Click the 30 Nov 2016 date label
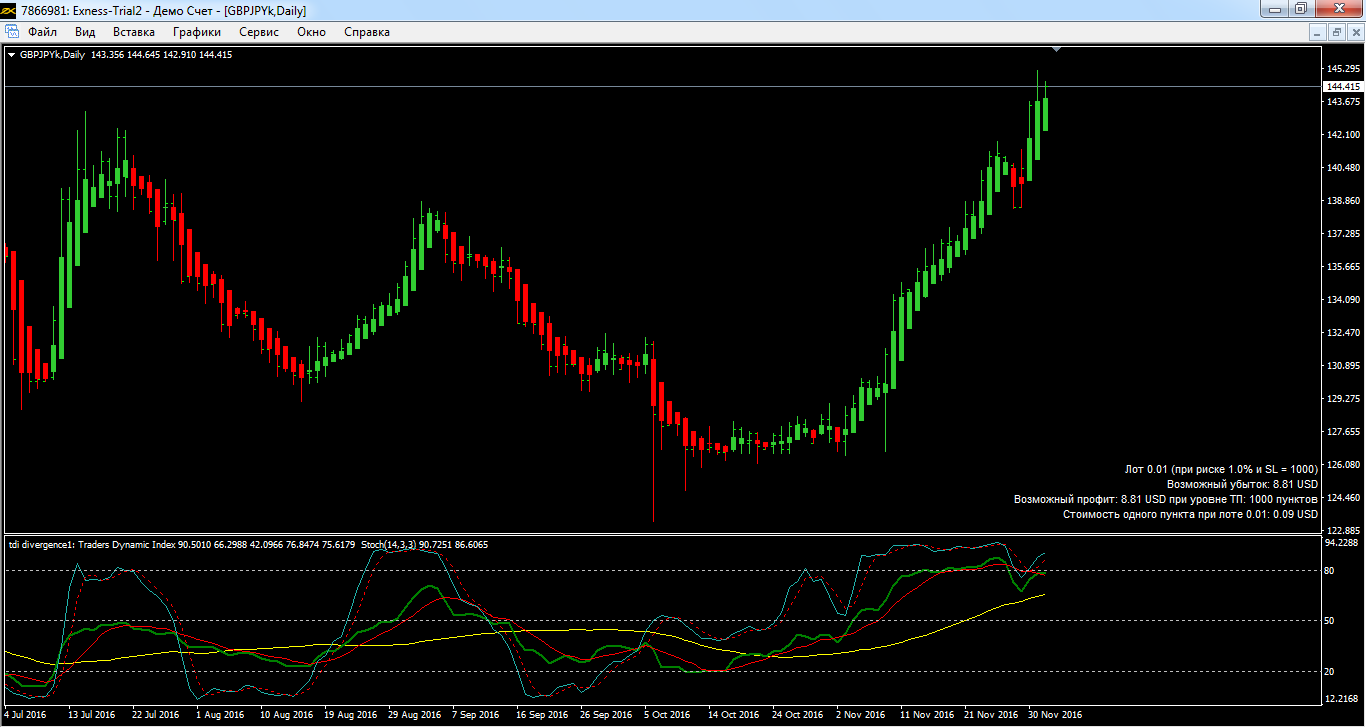Screen dimensions: 1366x728 coord(1055,715)
